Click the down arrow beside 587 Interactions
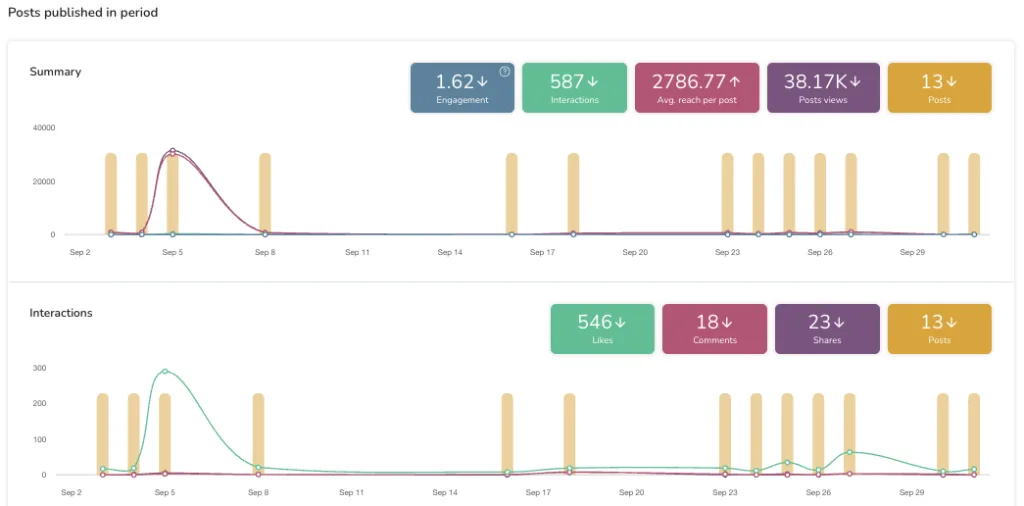The height and width of the screenshot is (506, 1024). pyautogui.click(x=592, y=81)
